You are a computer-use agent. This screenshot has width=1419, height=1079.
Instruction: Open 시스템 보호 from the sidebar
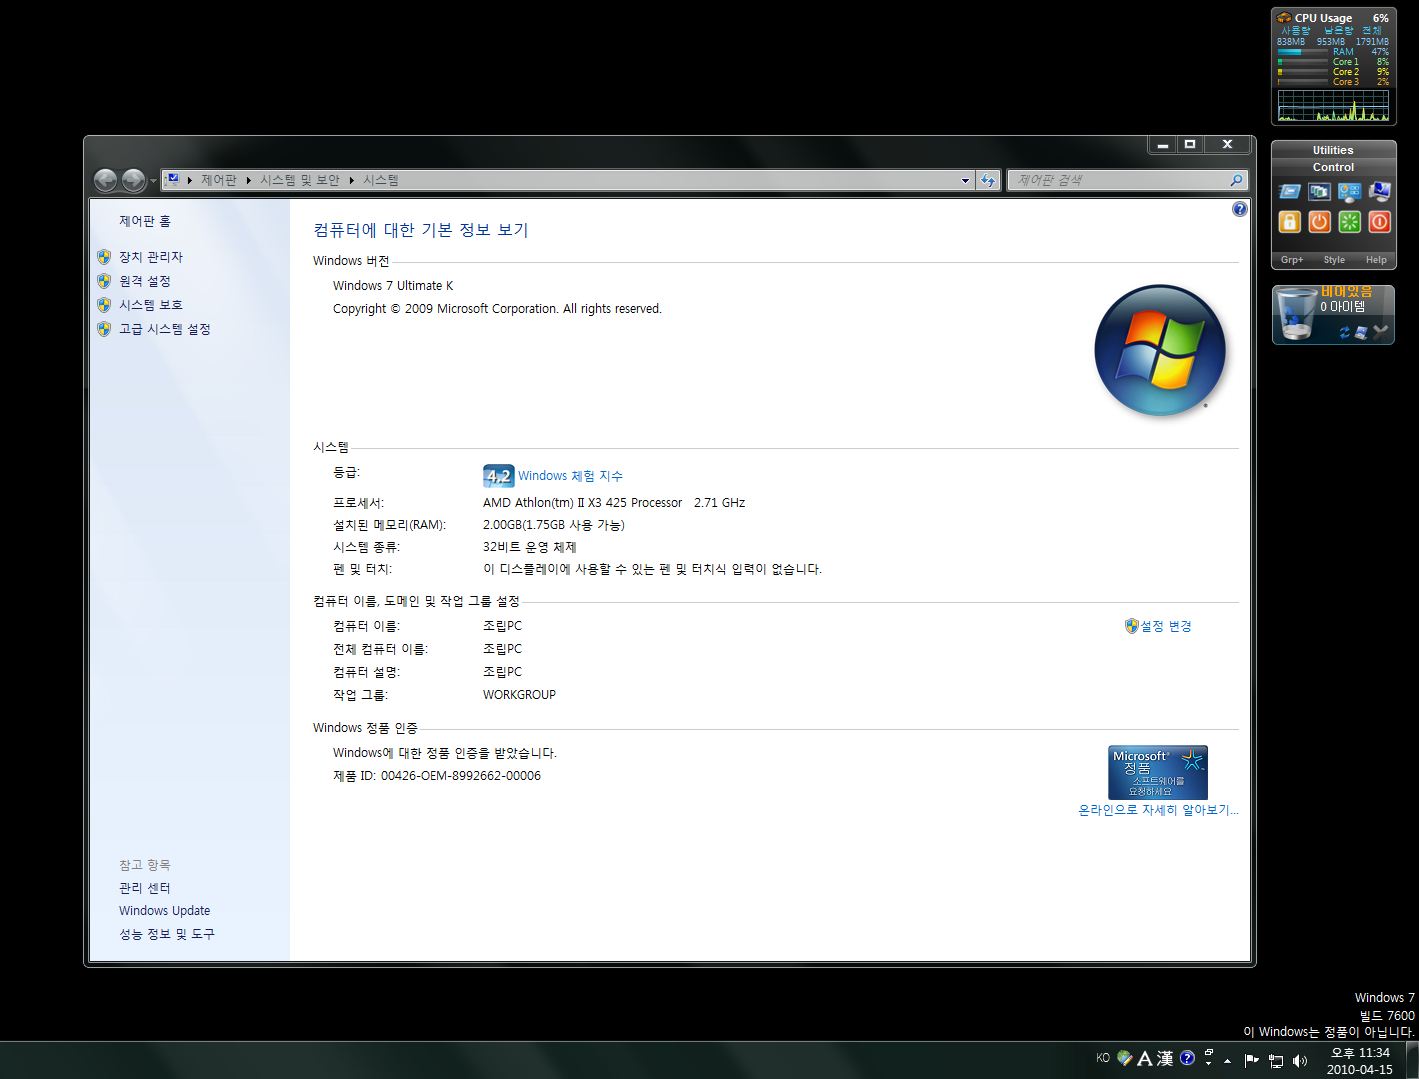tap(151, 305)
